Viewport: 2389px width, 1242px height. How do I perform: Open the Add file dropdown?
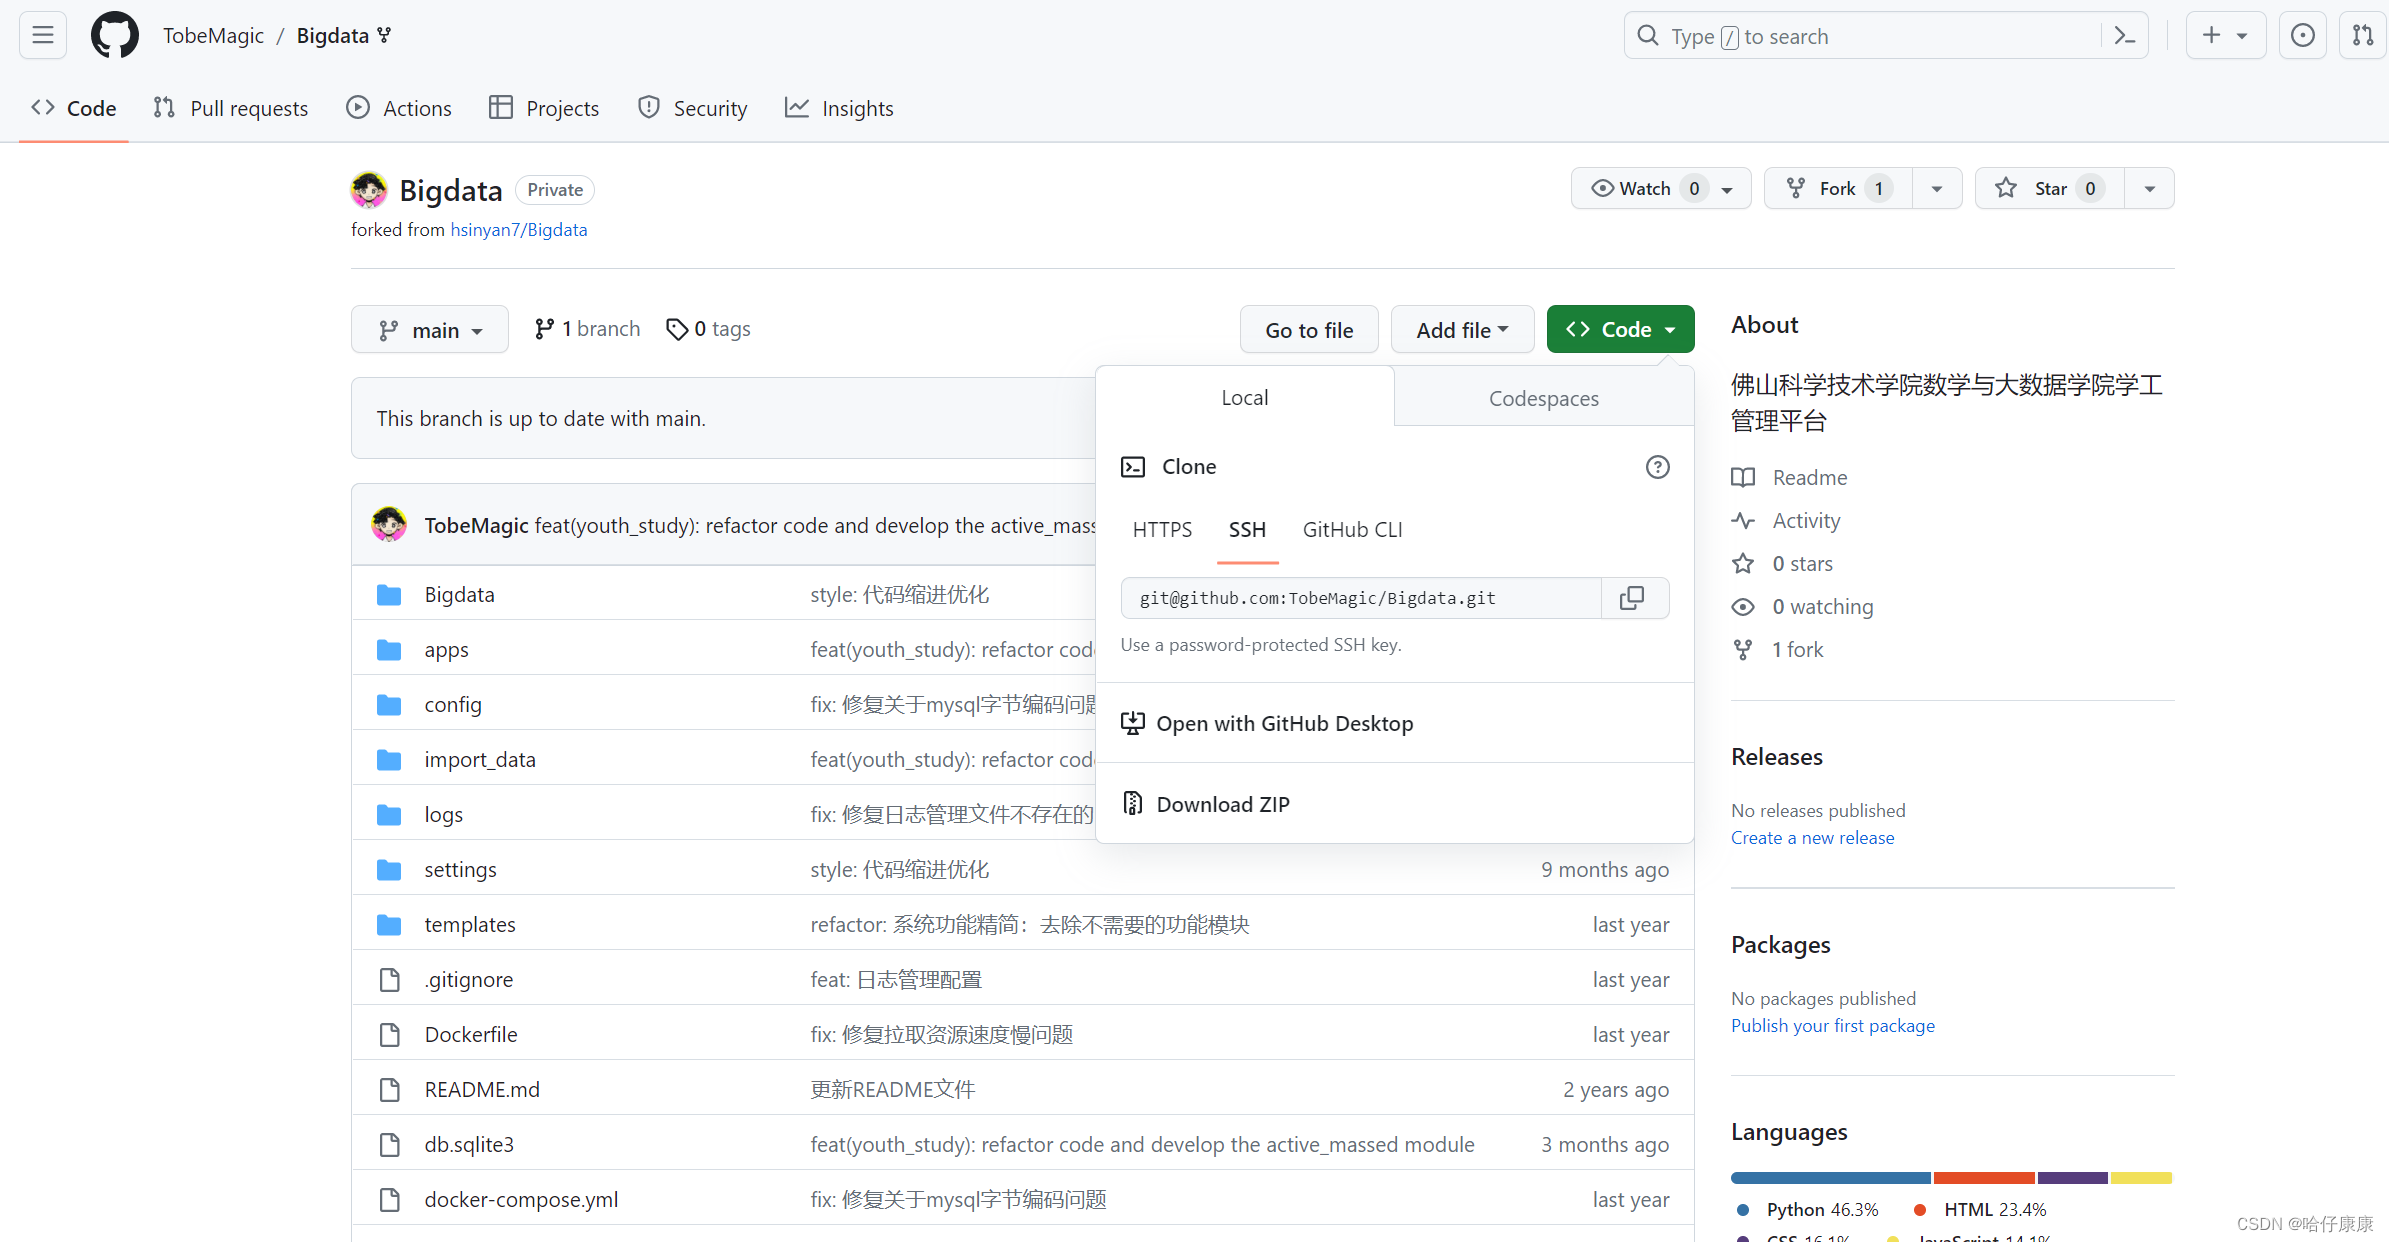pos(1461,329)
